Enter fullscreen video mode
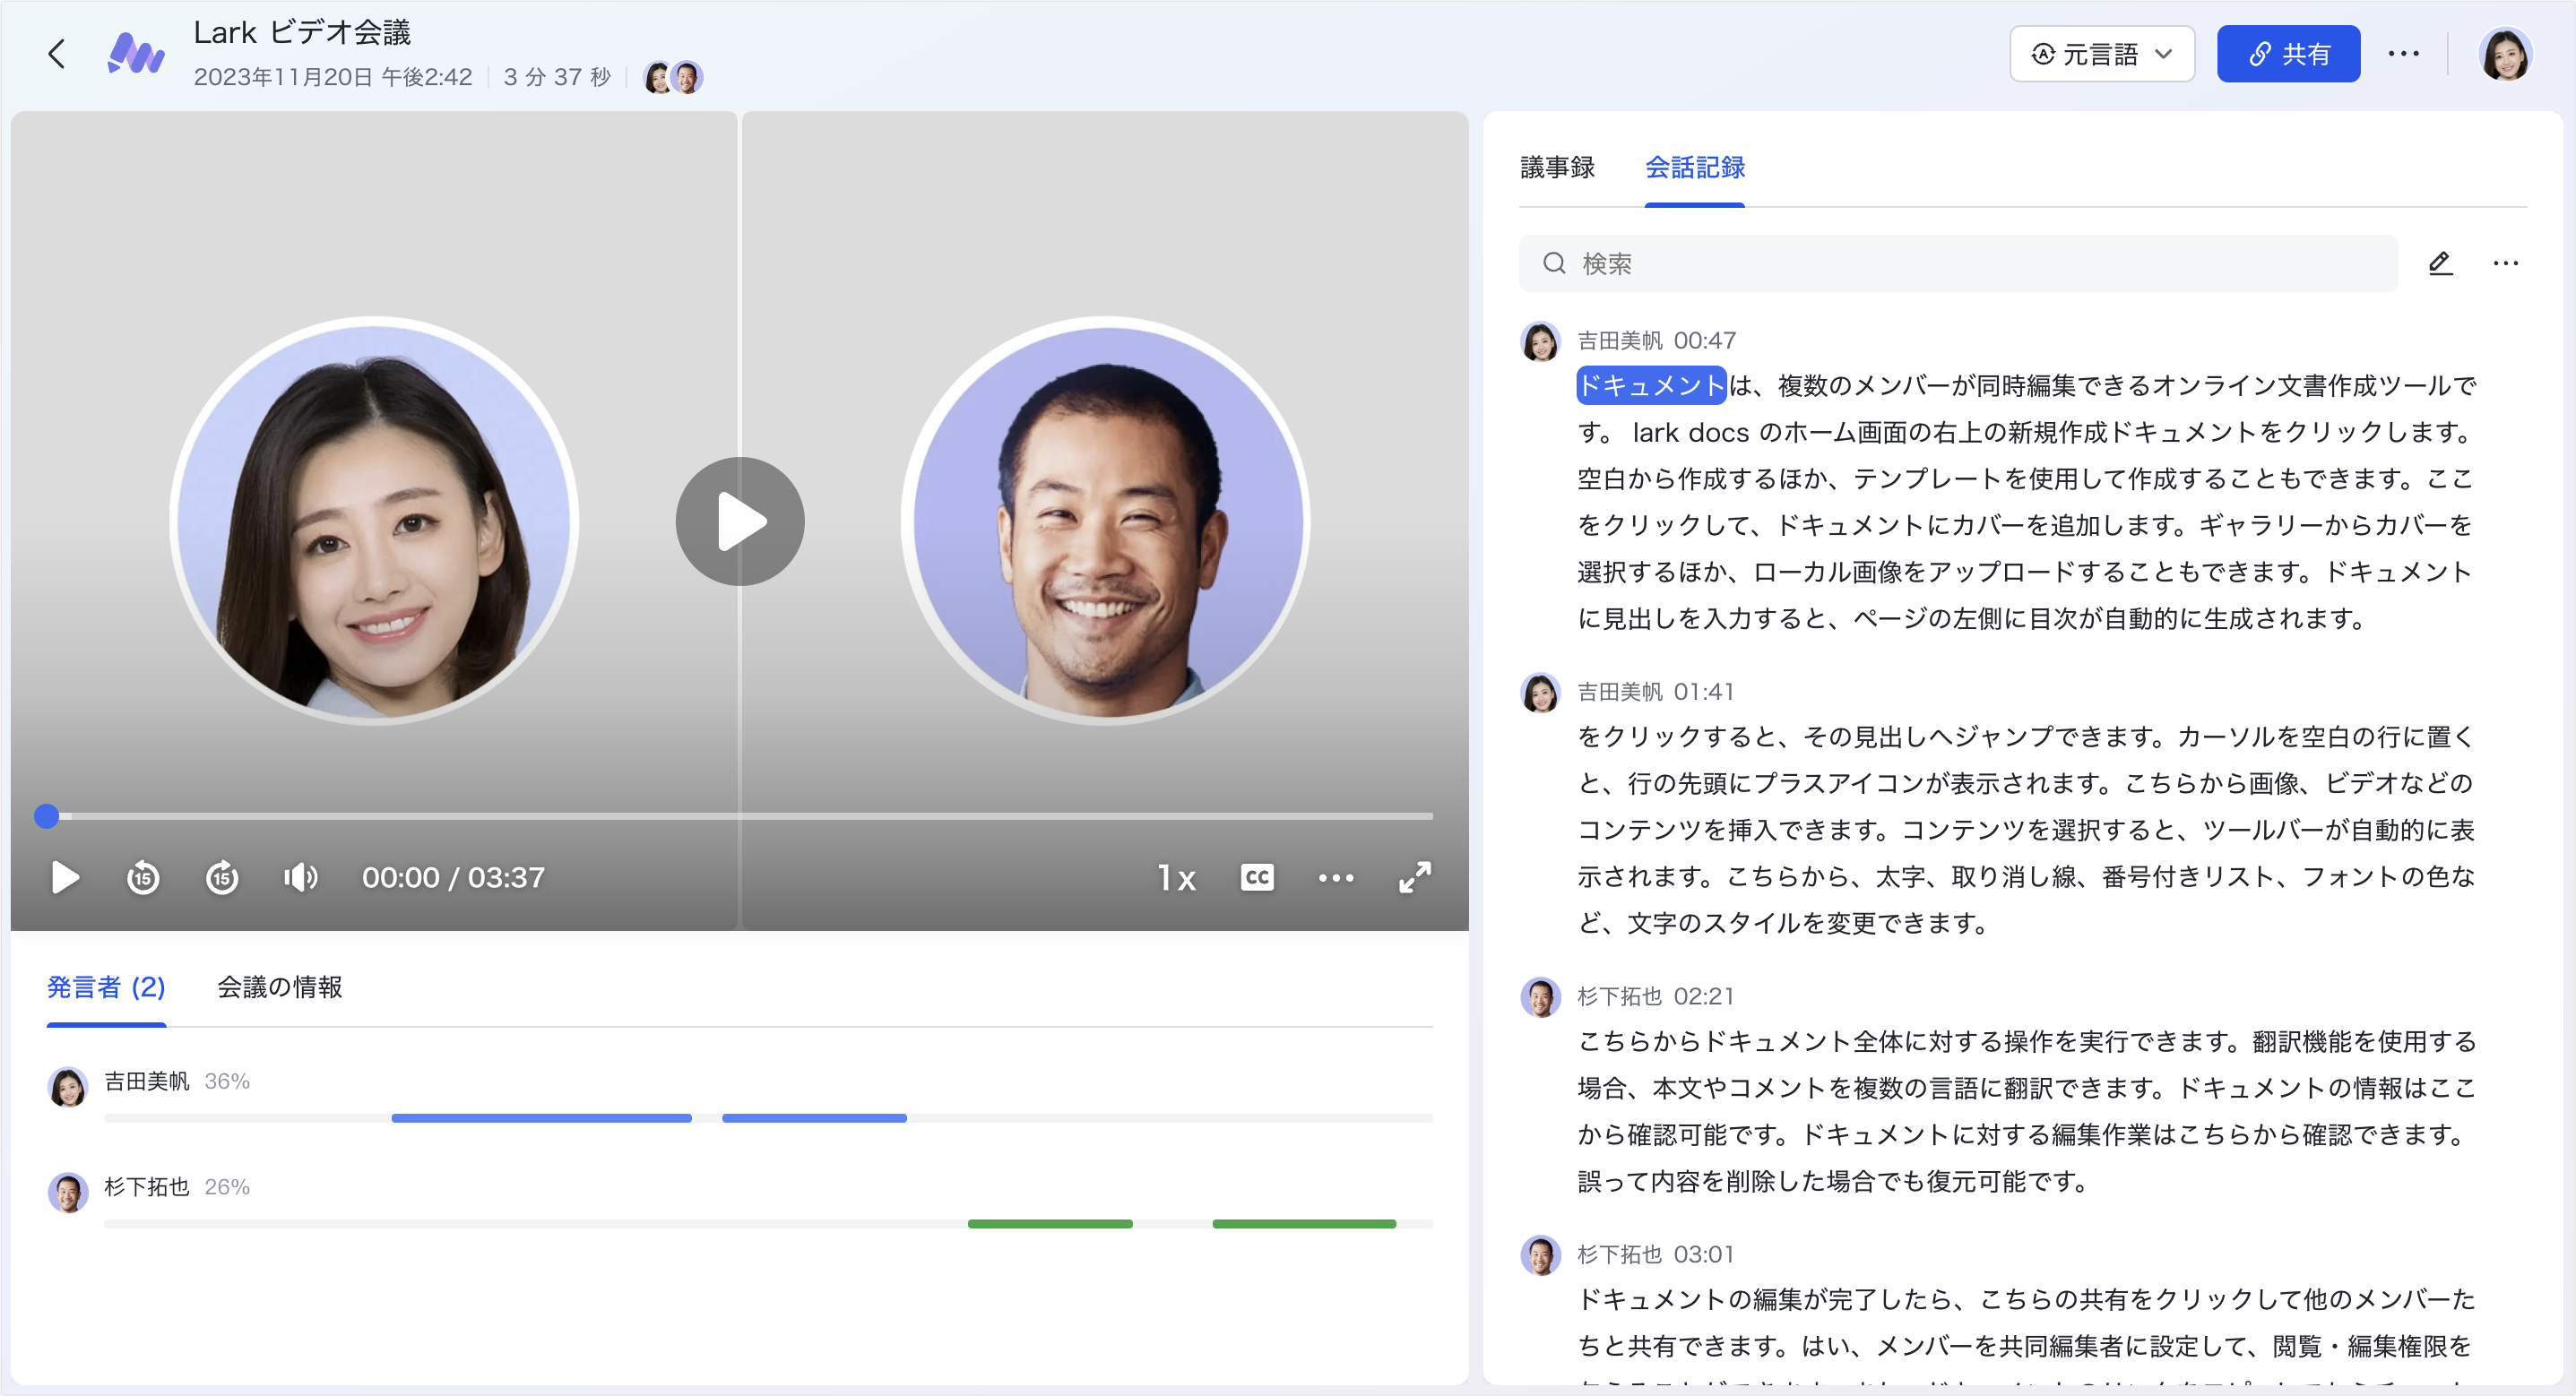The width and height of the screenshot is (2576, 1396). [1414, 877]
